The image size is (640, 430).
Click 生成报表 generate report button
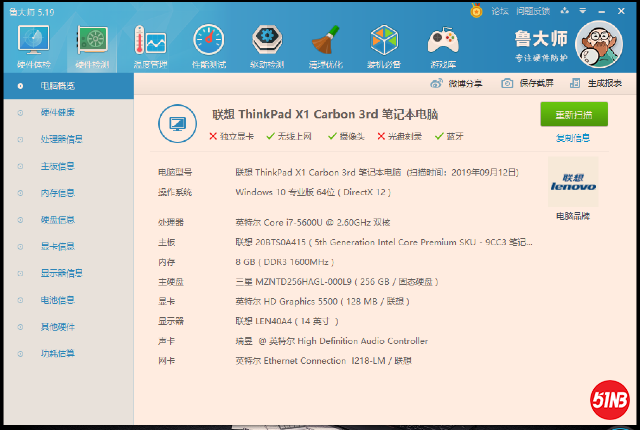tap(598, 83)
